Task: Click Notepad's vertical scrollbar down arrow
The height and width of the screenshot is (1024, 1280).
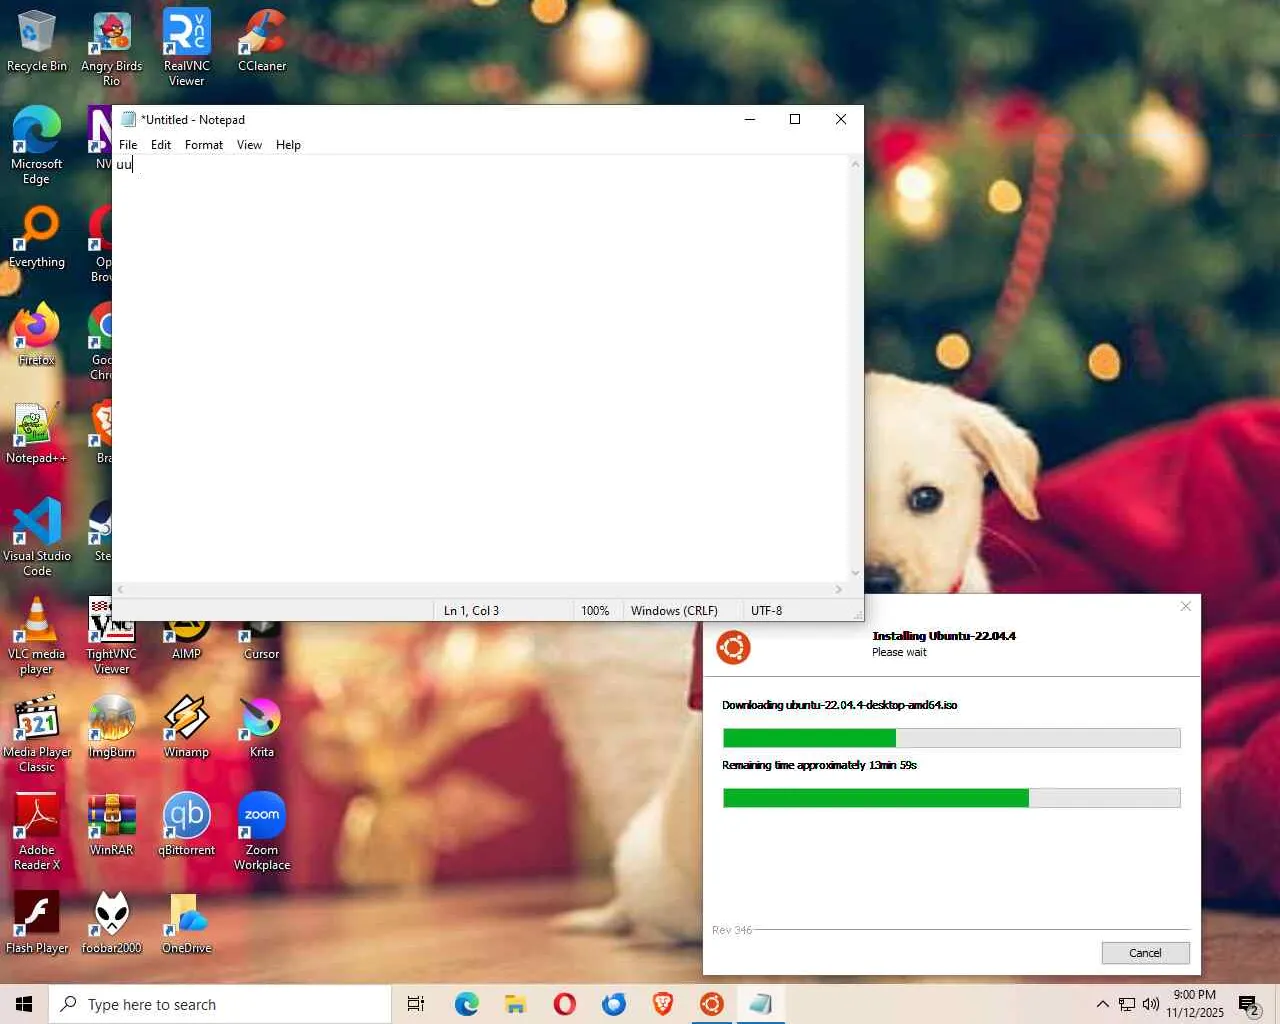Action: pyautogui.click(x=855, y=573)
